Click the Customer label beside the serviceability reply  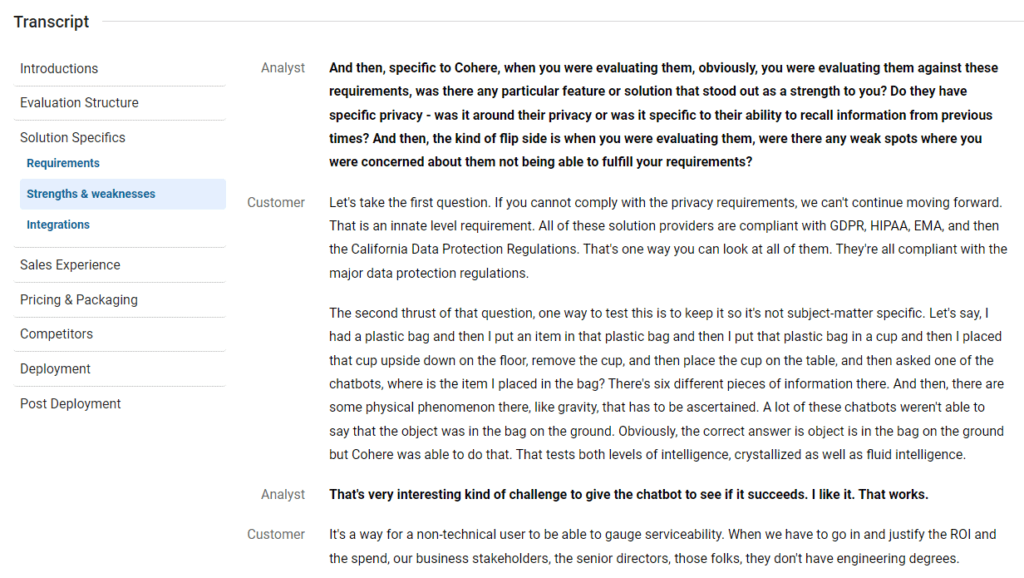pyautogui.click(x=276, y=535)
